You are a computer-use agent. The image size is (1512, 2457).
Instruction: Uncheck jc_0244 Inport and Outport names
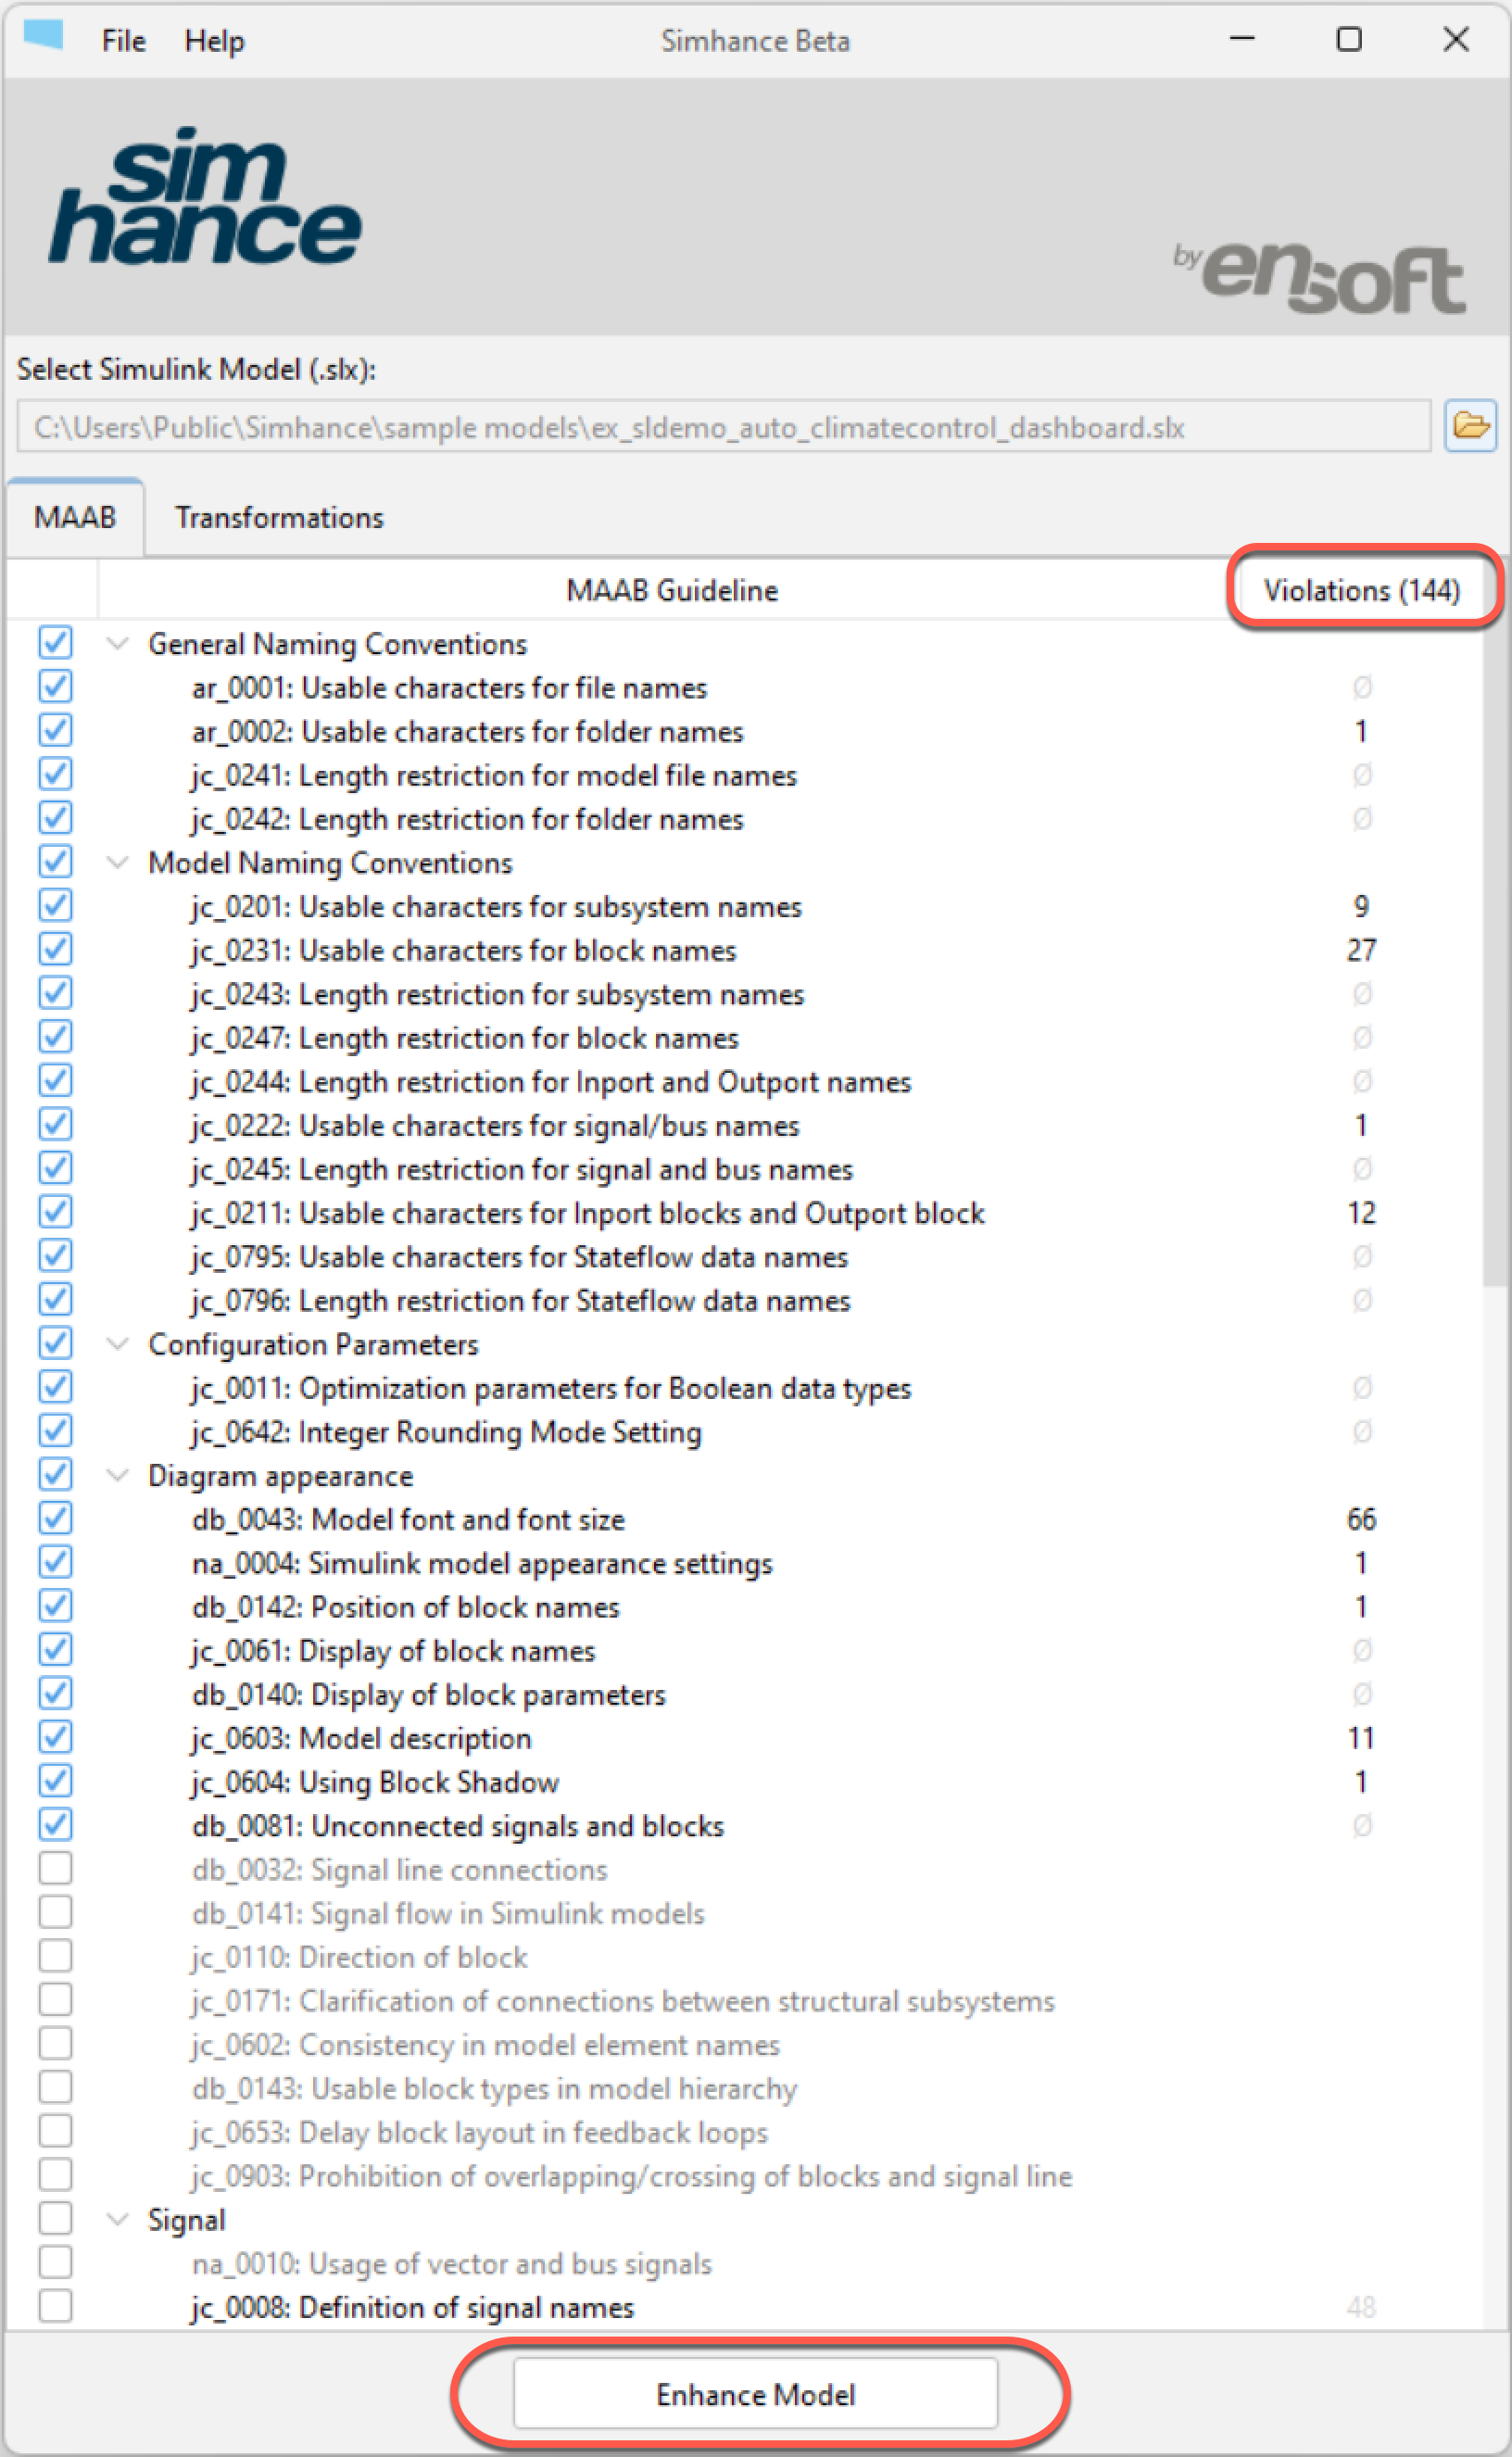(x=56, y=1080)
